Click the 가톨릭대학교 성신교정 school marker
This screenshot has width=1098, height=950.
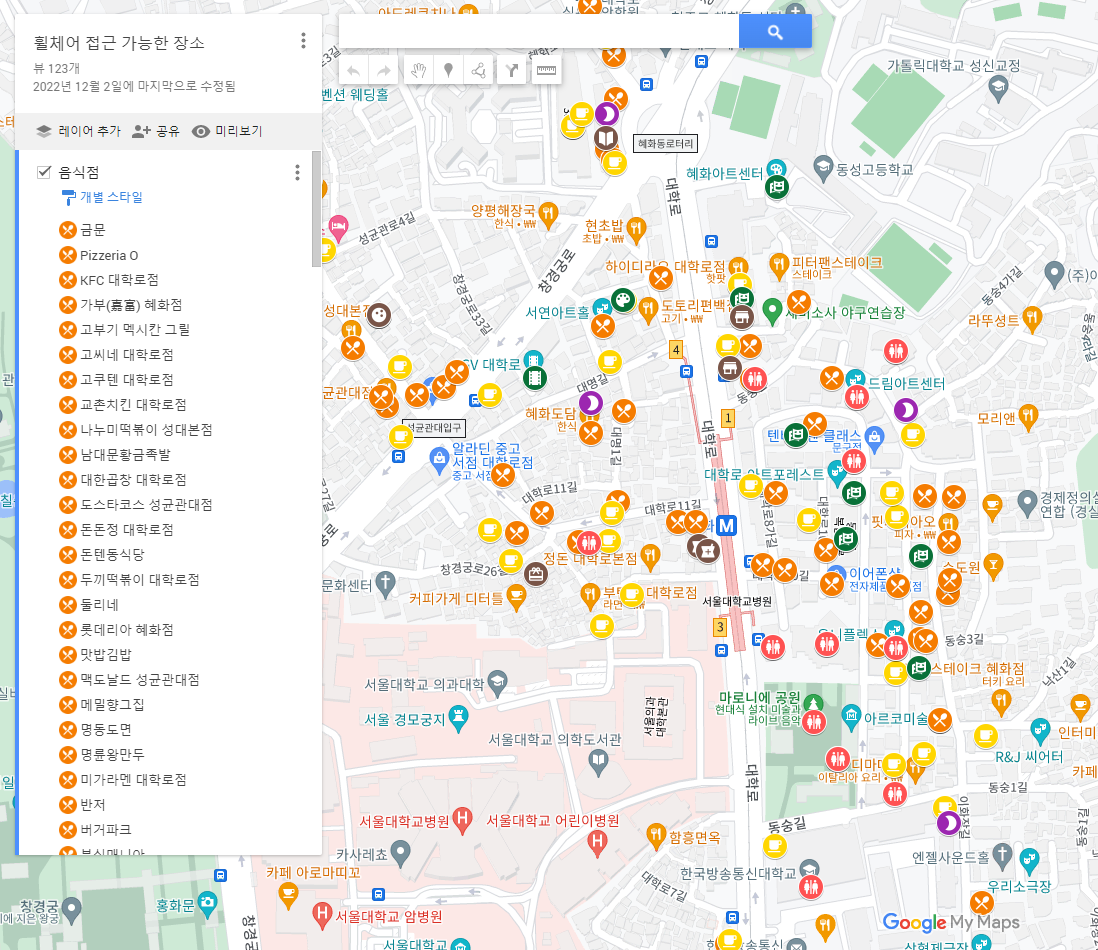(x=998, y=88)
